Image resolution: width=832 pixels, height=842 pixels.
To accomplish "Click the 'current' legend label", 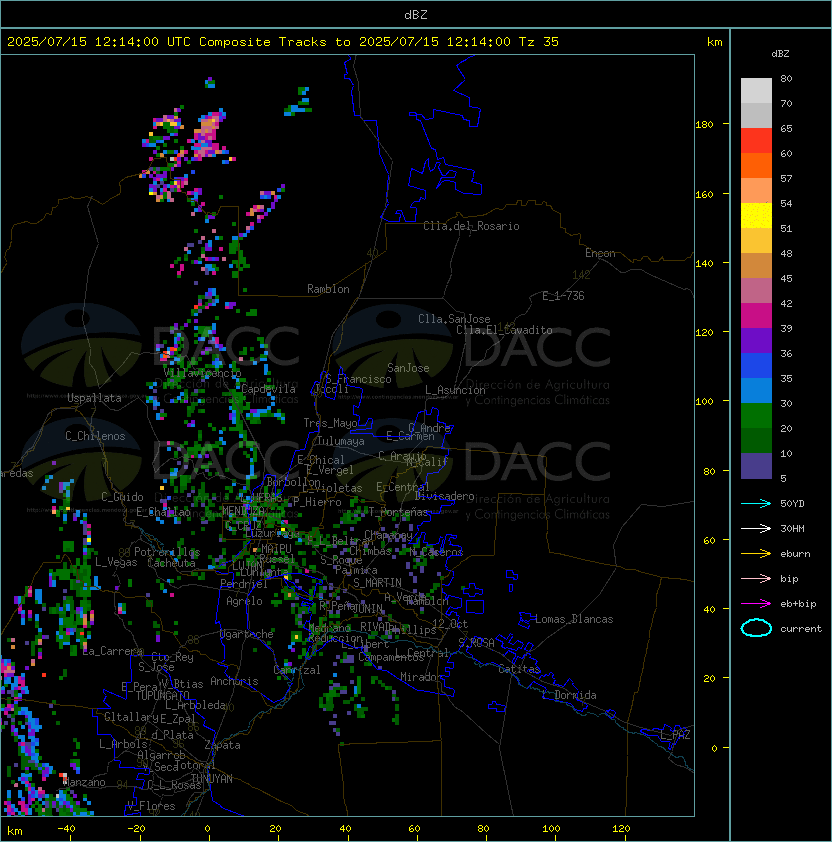I will click(x=801, y=629).
